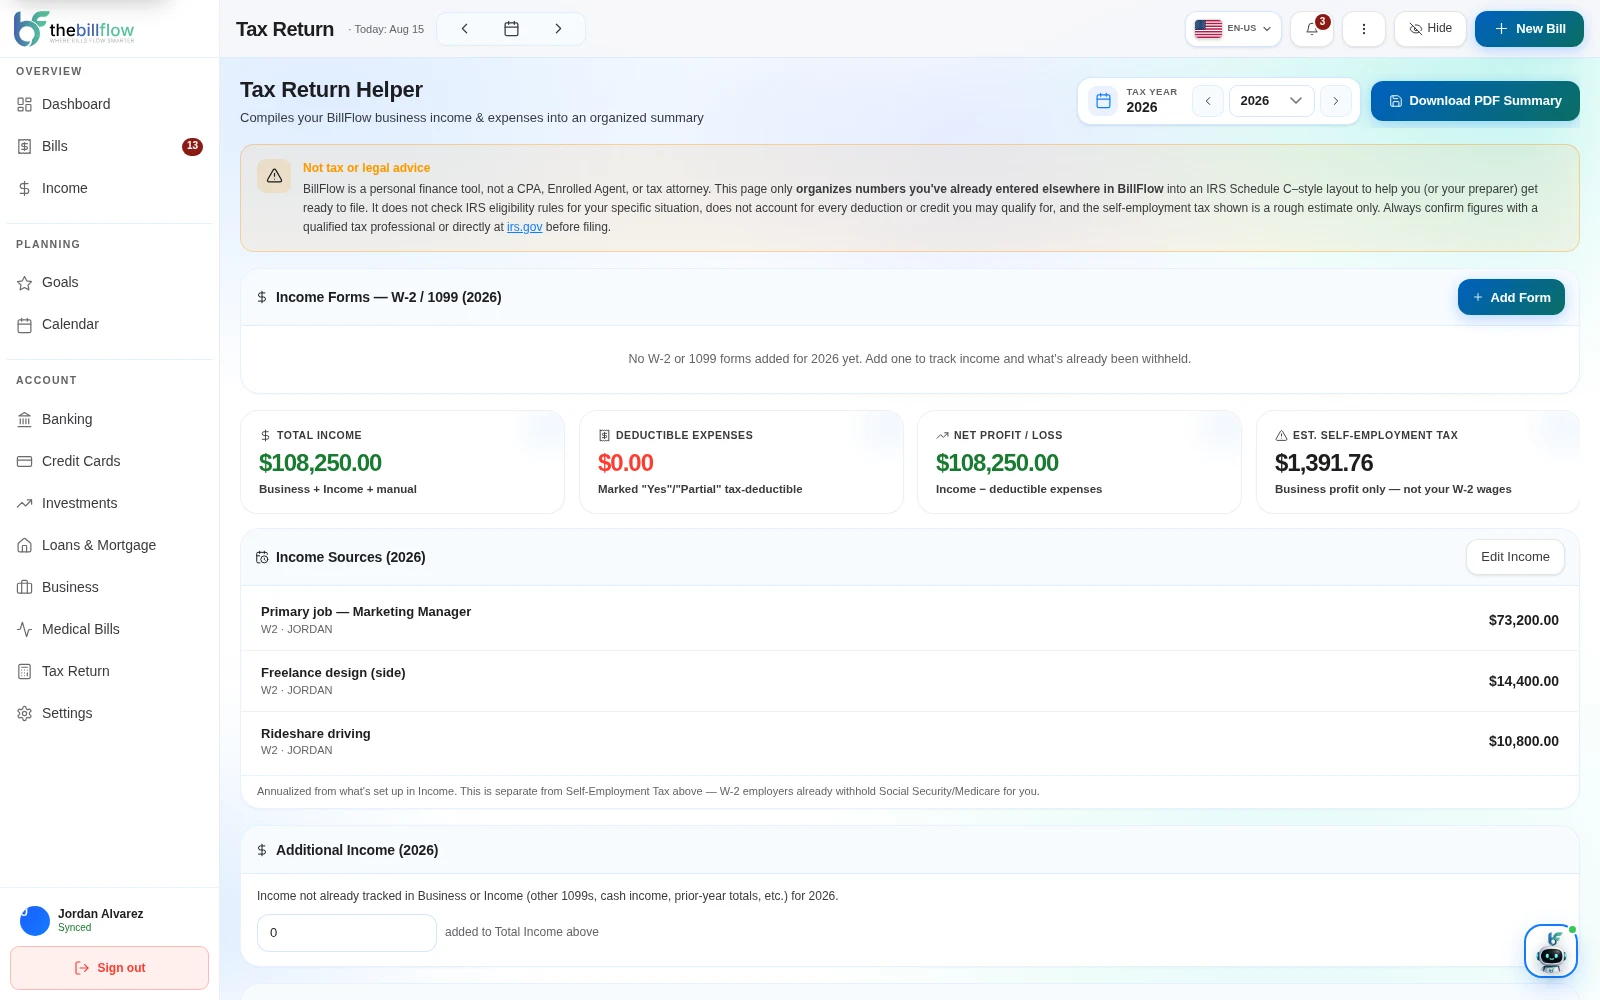Click the New Bill button

point(1529,29)
